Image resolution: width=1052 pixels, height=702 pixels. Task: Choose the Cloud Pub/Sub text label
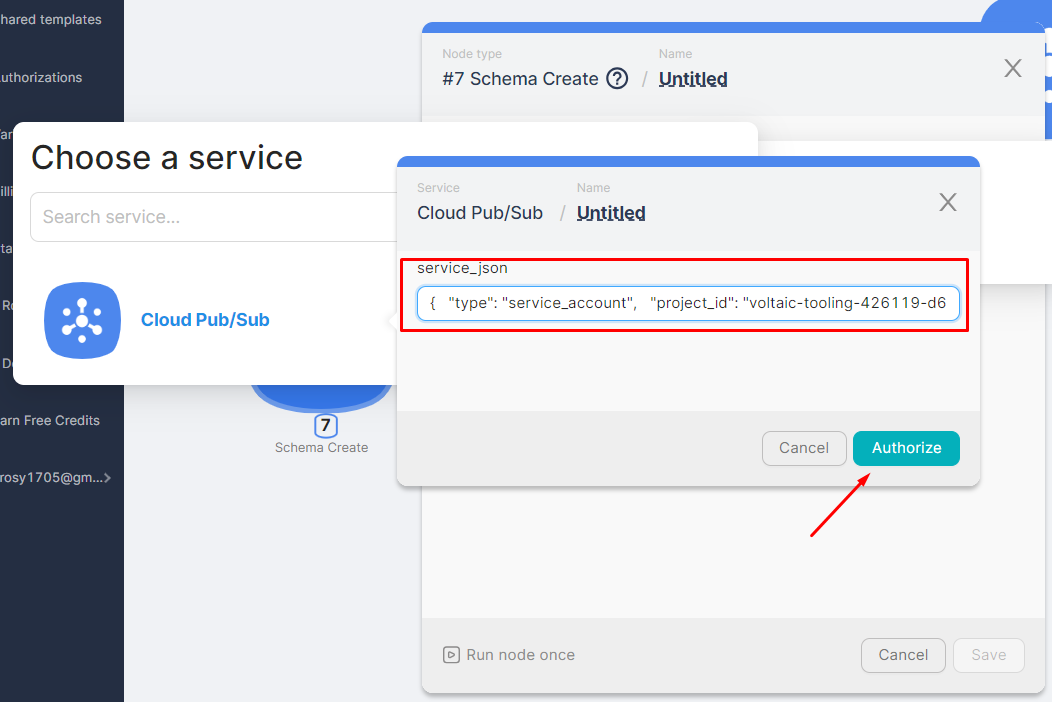click(205, 320)
